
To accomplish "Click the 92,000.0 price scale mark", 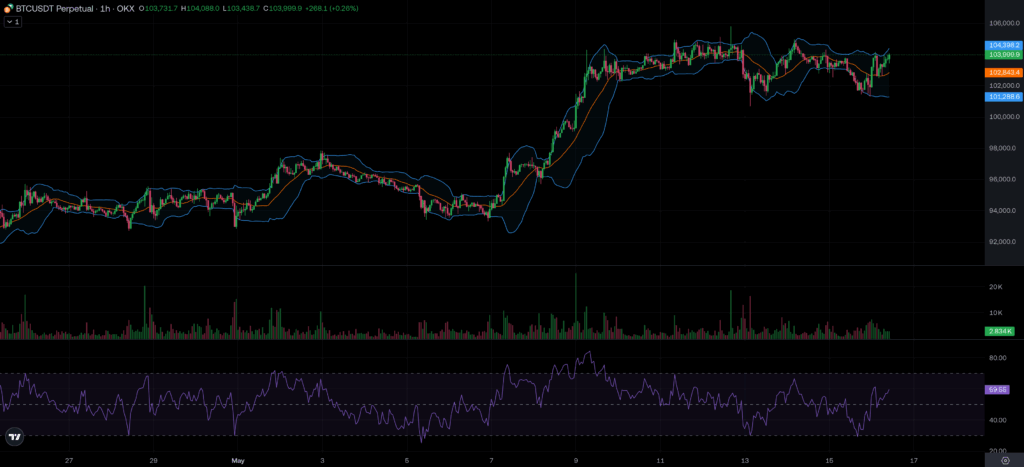I will [1002, 242].
